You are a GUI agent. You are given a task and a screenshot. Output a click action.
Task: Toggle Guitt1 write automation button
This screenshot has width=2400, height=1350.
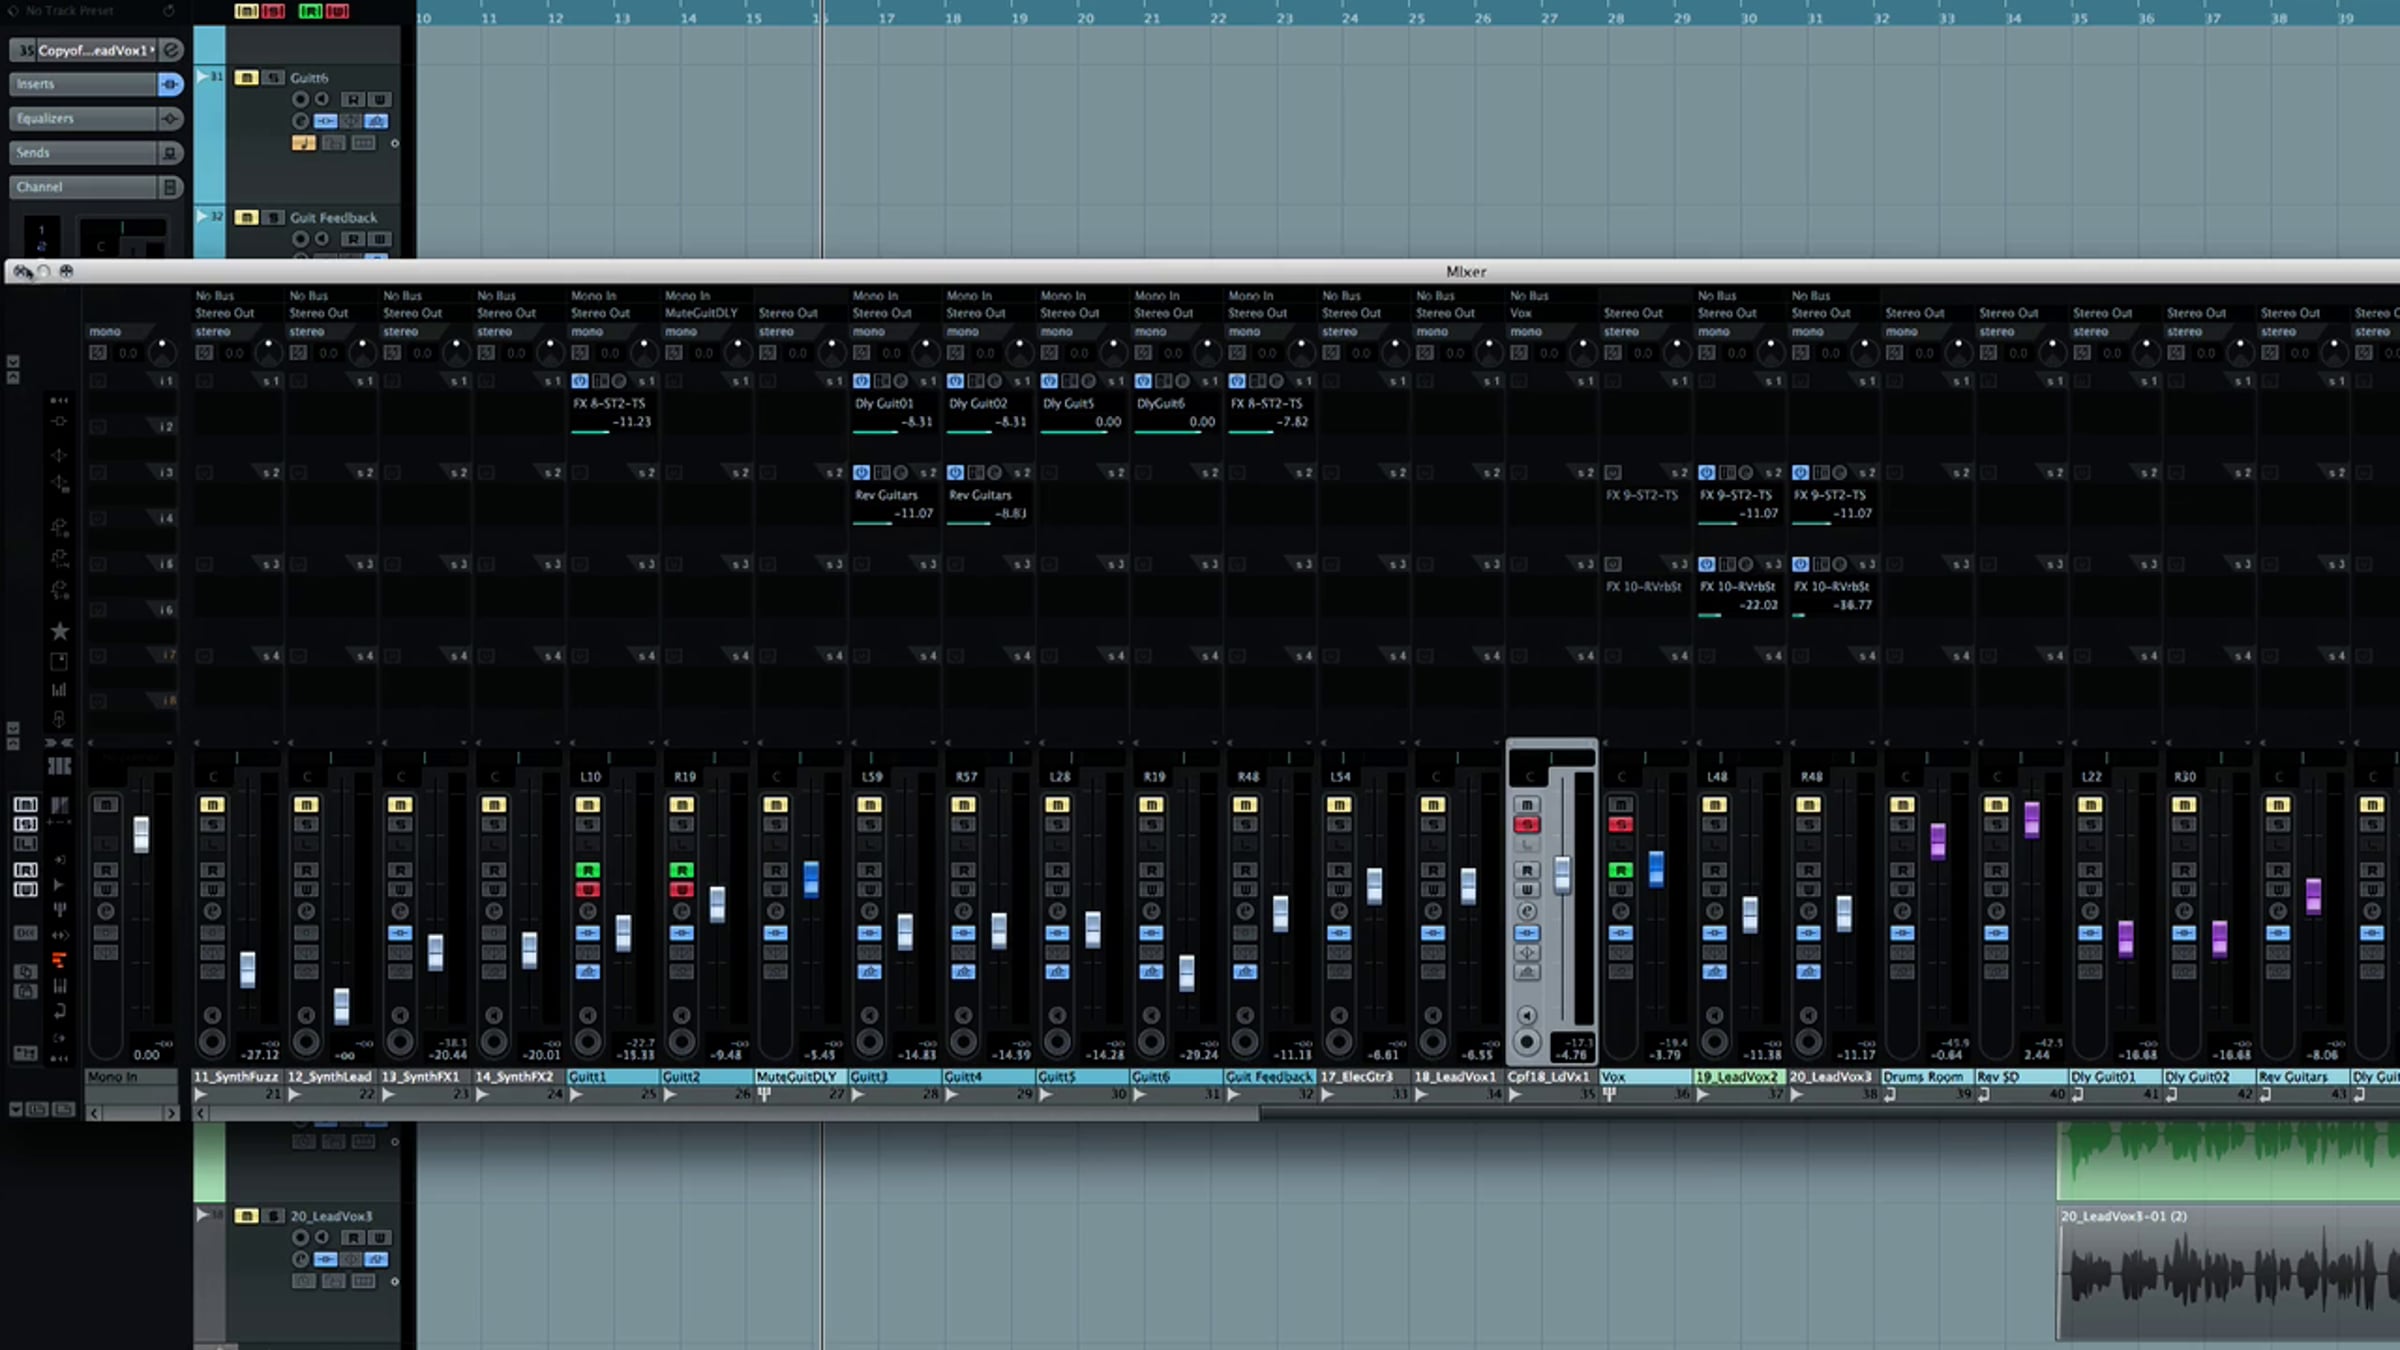click(588, 889)
